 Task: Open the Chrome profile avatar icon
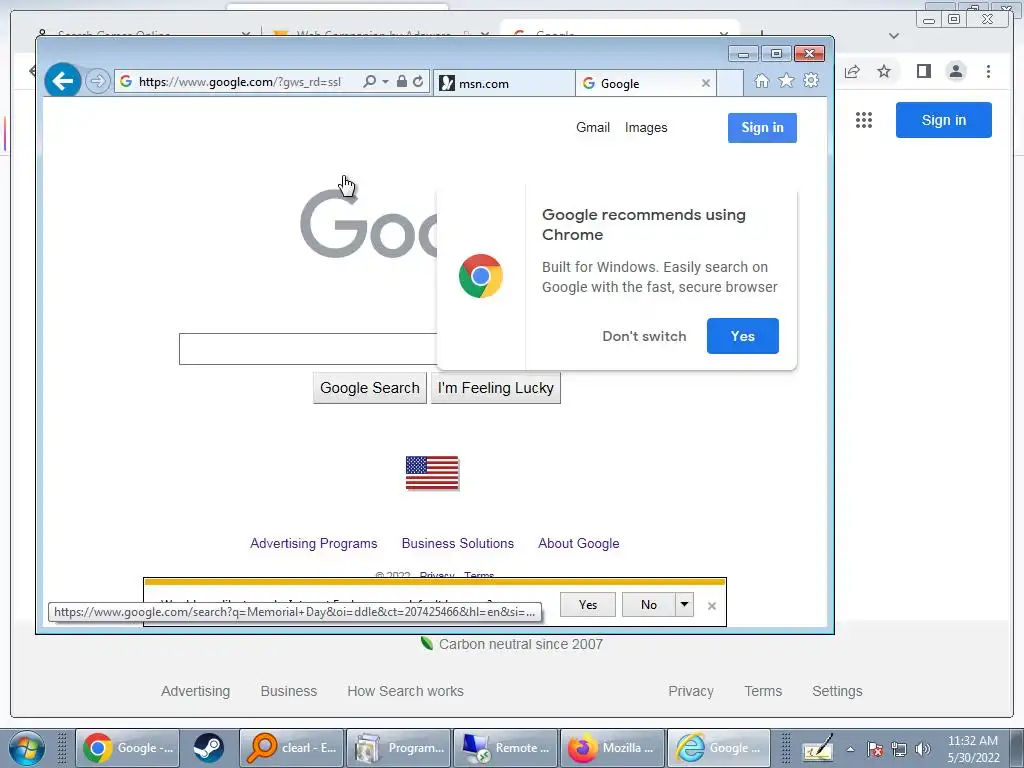tap(956, 71)
